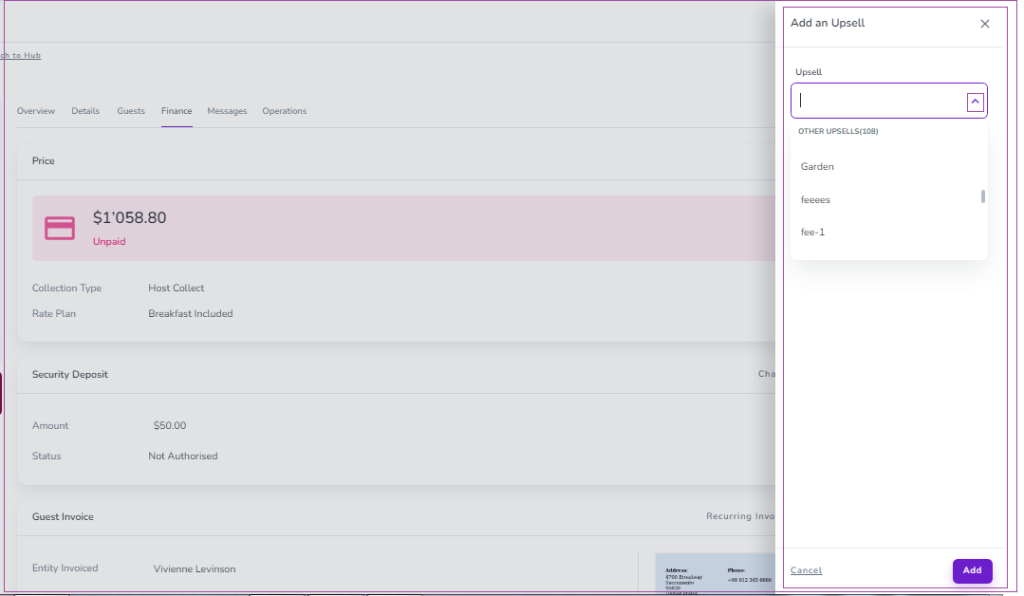Click the pink credit card icon

tap(59, 228)
